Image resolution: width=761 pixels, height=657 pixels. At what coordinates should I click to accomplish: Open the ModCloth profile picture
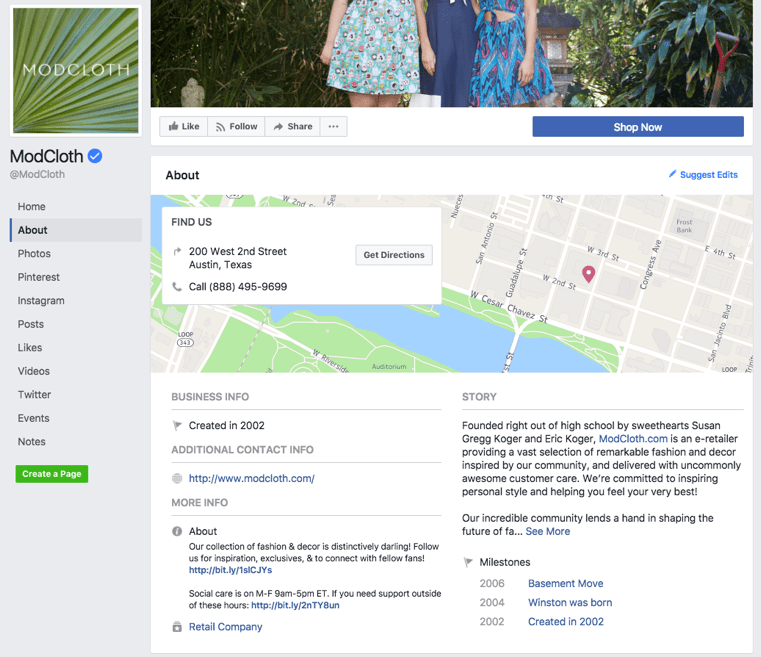(76, 70)
